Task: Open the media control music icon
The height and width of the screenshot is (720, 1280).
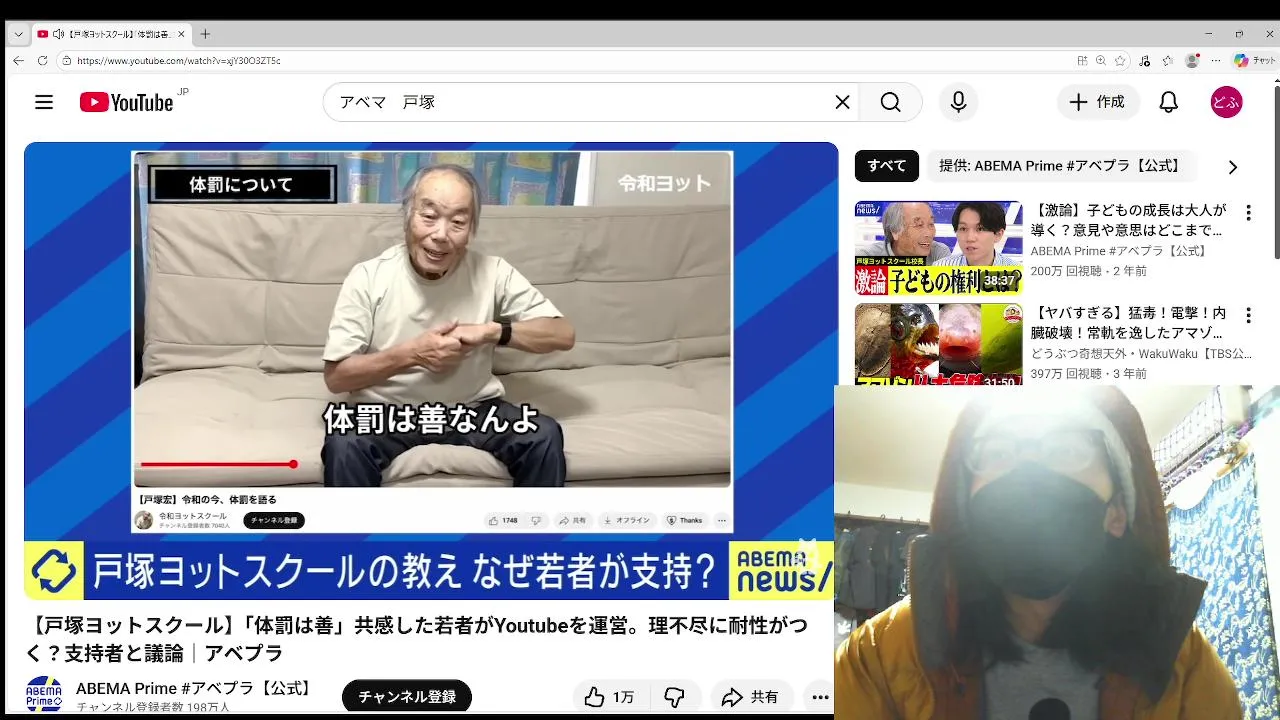Action: click(x=1145, y=60)
